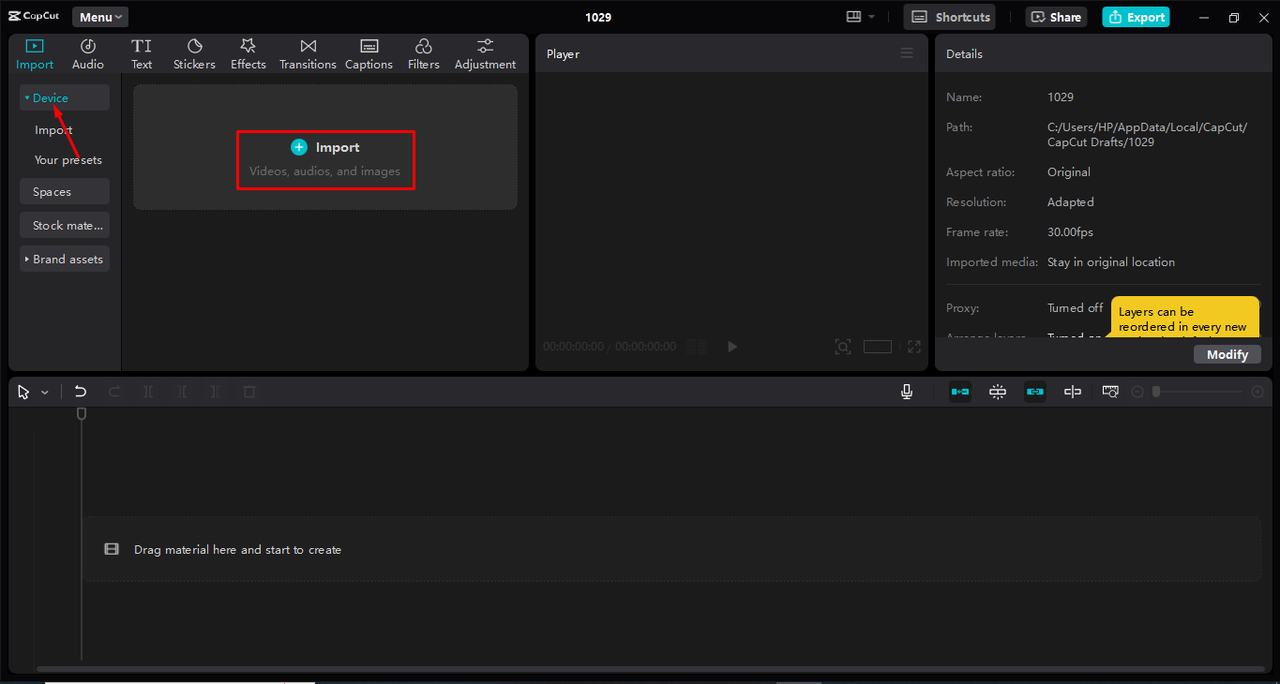The width and height of the screenshot is (1280, 684).
Task: Click the timeline zoom out minus icon
Action: [x=1137, y=392]
